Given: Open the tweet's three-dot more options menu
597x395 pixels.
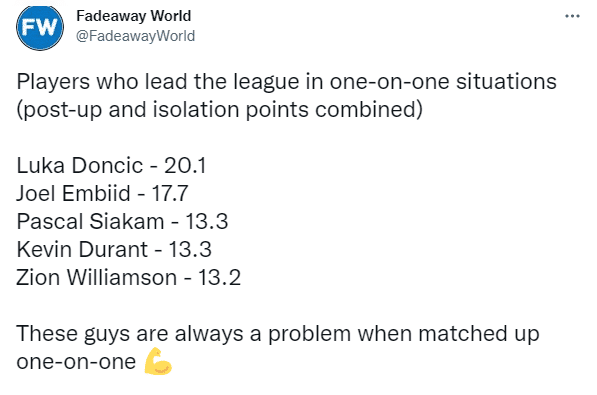Looking at the screenshot, I should click(x=572, y=16).
